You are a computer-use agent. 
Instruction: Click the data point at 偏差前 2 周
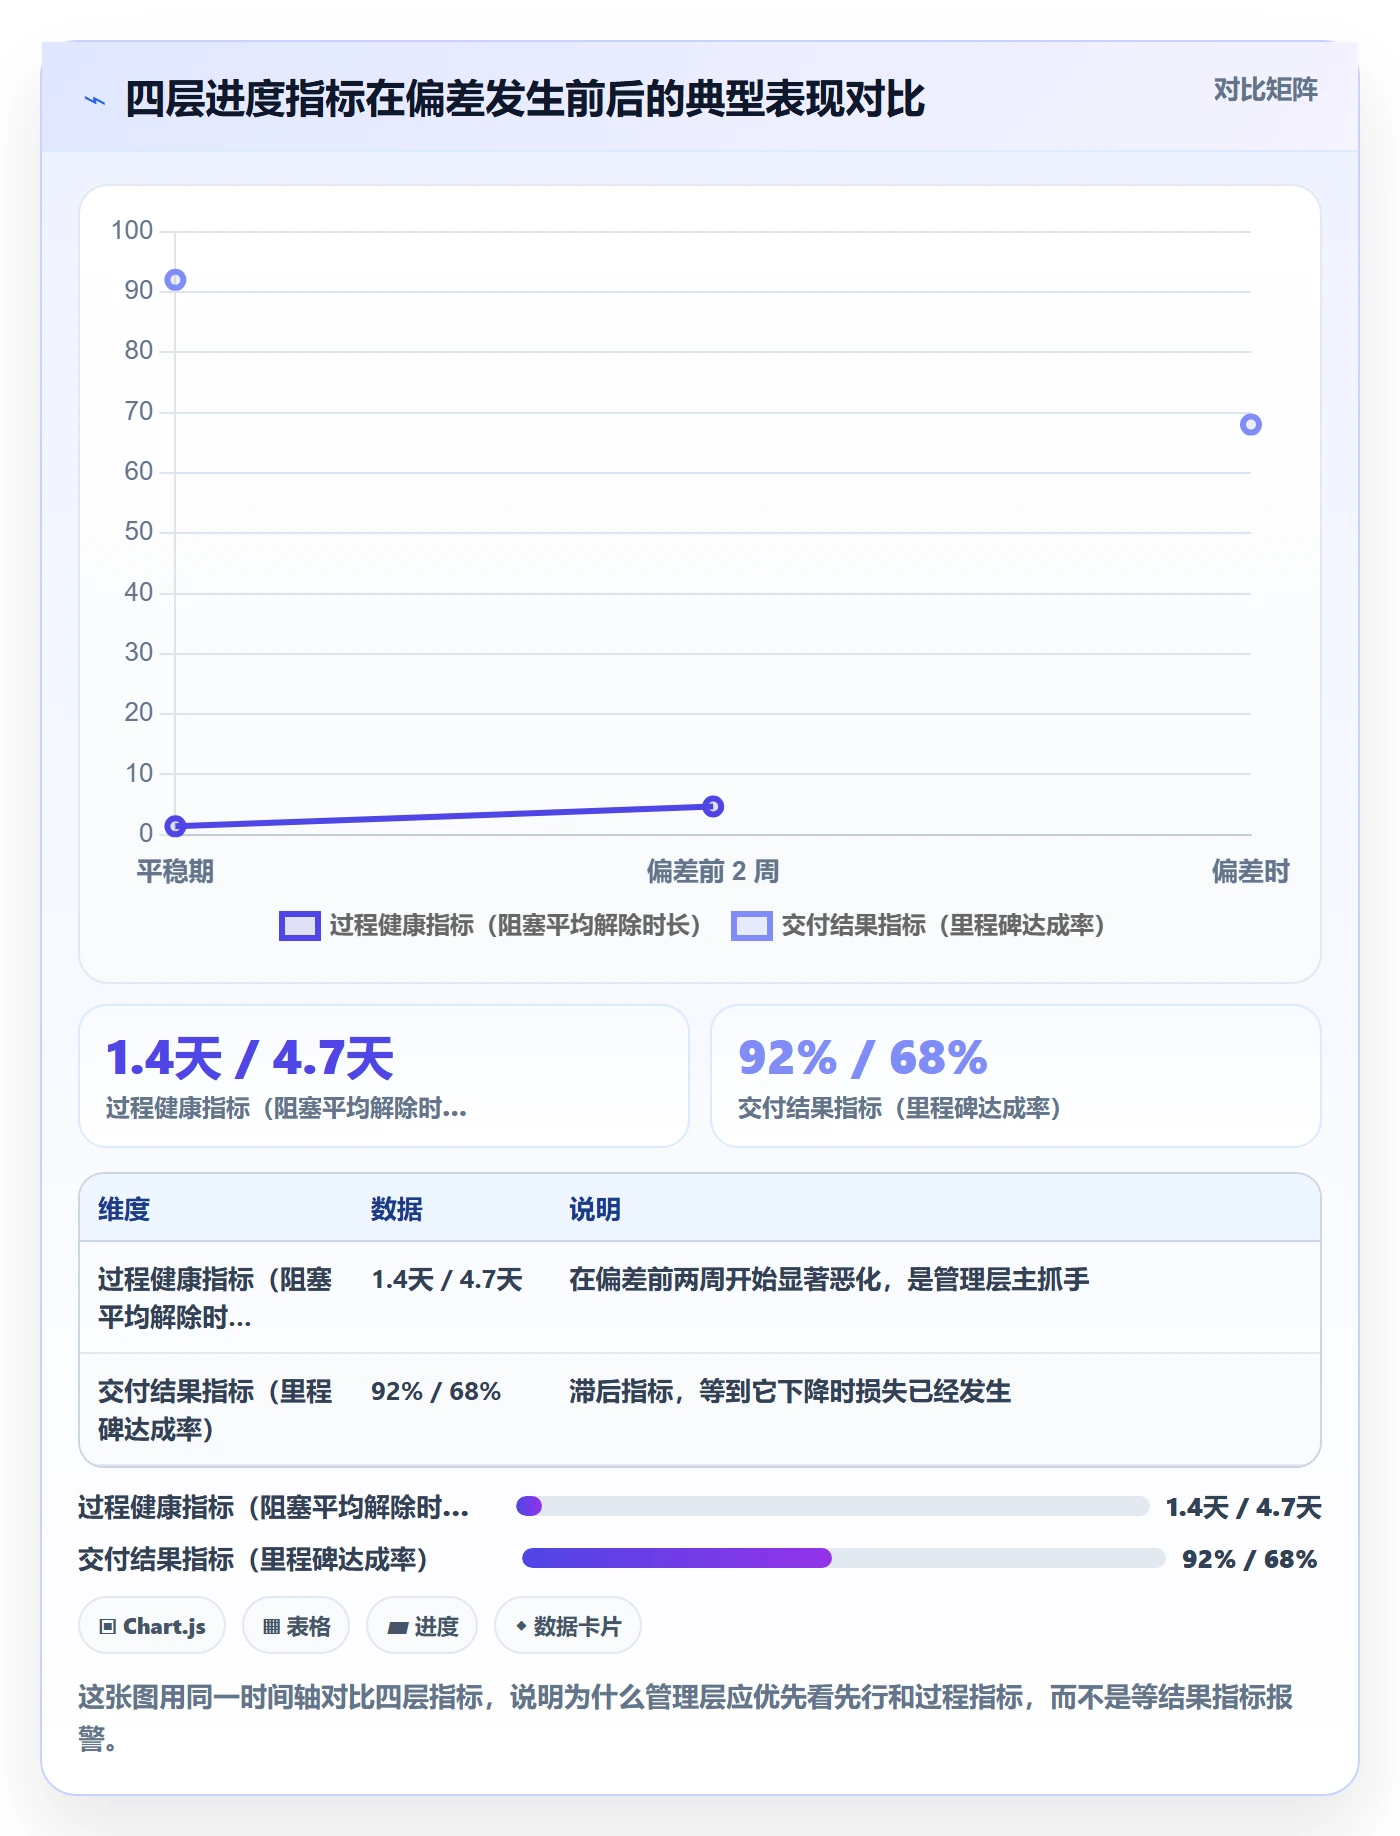713,806
